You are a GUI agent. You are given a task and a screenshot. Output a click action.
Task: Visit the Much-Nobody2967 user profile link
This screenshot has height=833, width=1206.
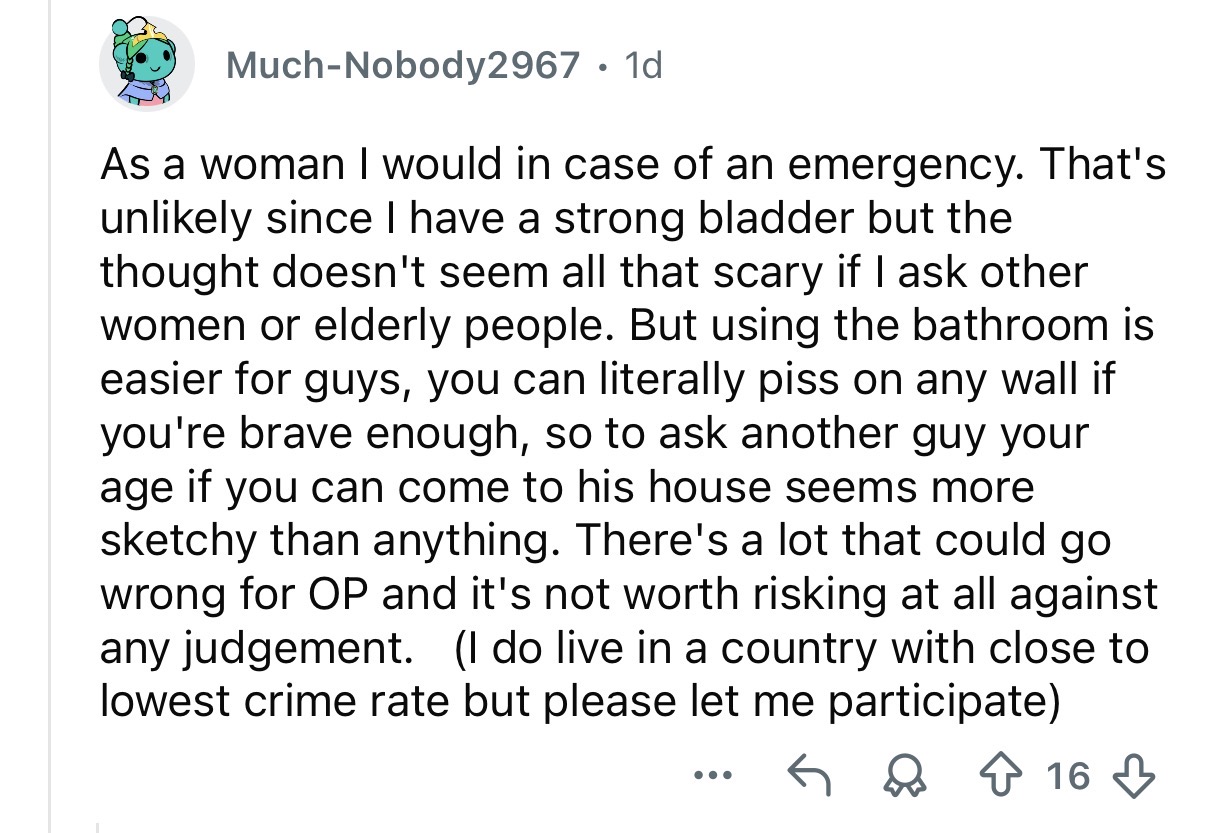tap(403, 65)
